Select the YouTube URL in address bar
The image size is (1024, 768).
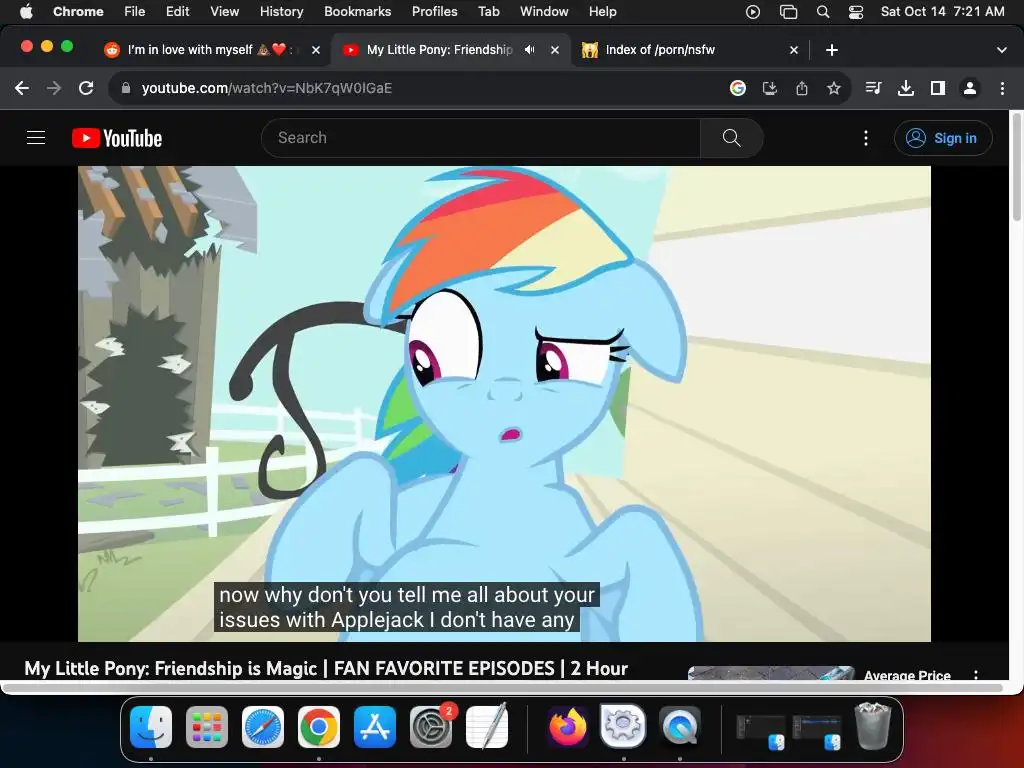pyautogui.click(x=266, y=88)
